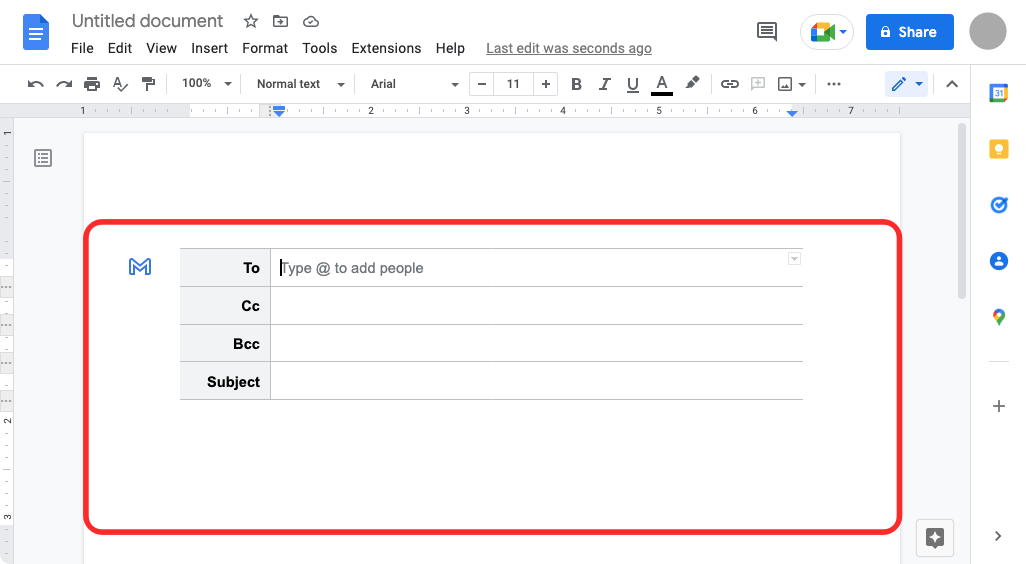The height and width of the screenshot is (564, 1026).
Task: Open the Edit menu
Action: coord(120,48)
